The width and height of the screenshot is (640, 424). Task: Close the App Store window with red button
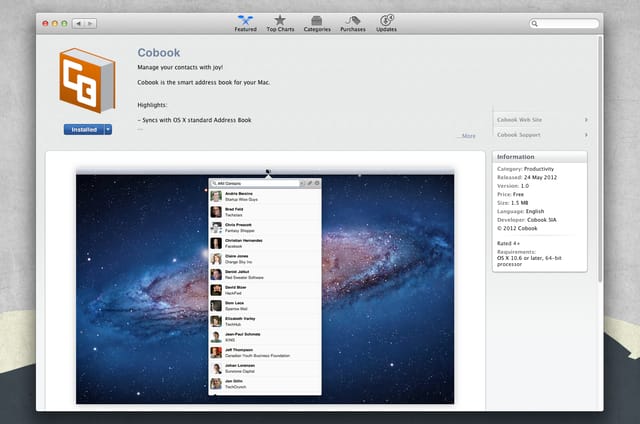point(45,24)
